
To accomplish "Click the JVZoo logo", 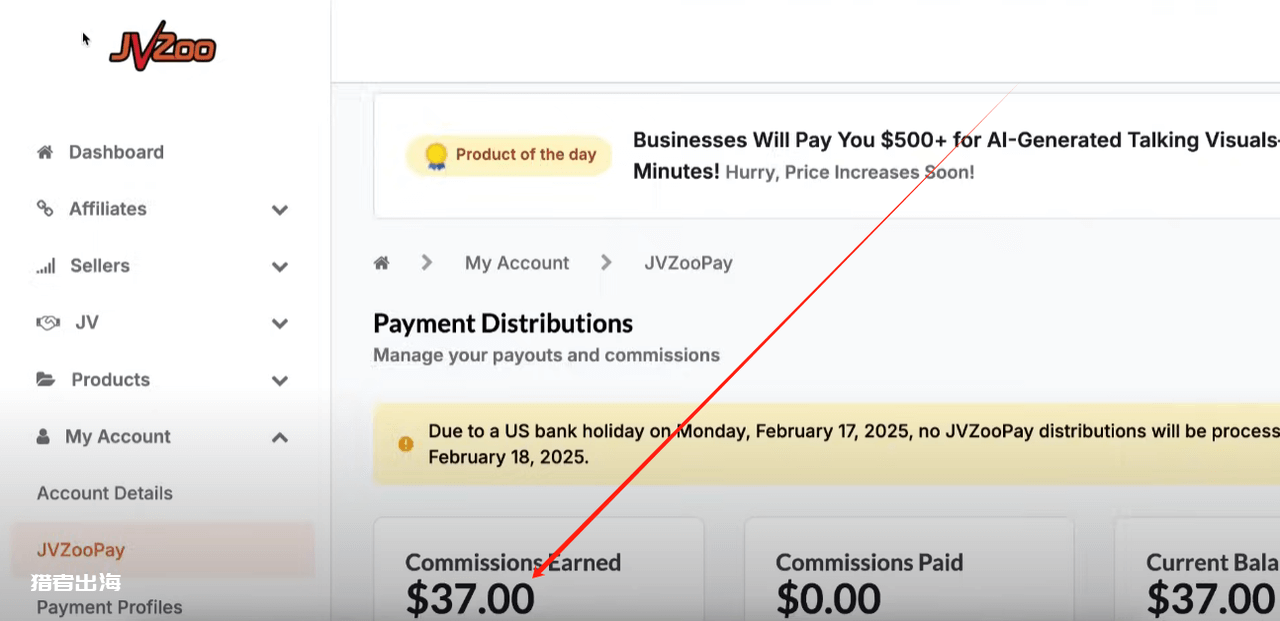I will pos(163,46).
